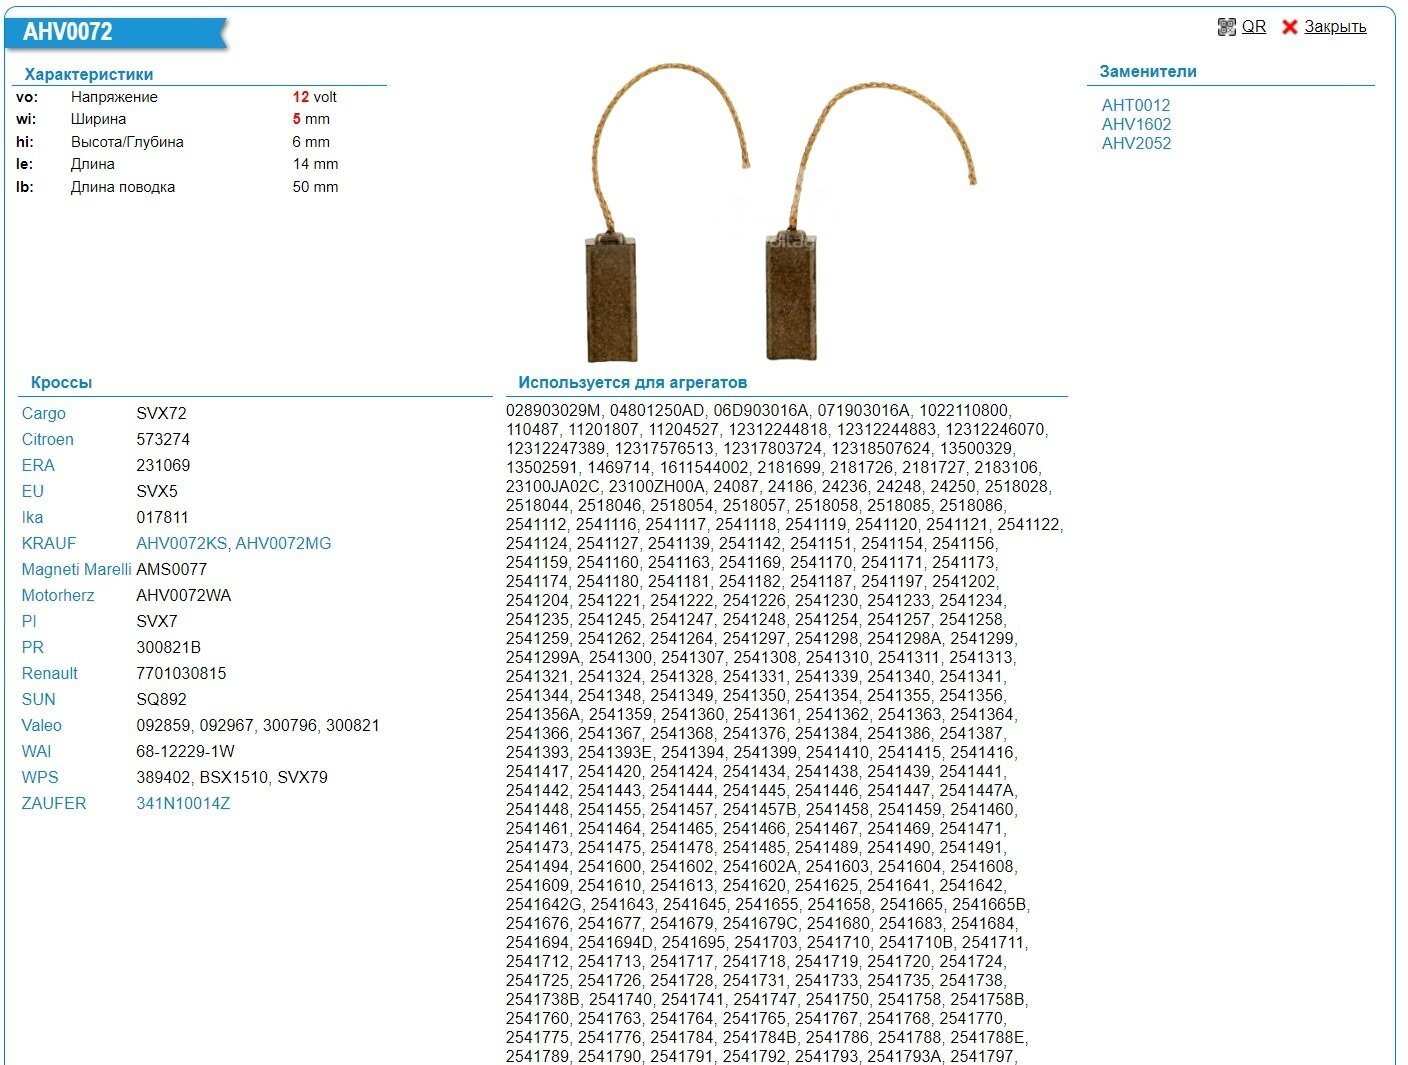Click the Заменители section heading
The image size is (1408, 1065).
tap(1148, 71)
